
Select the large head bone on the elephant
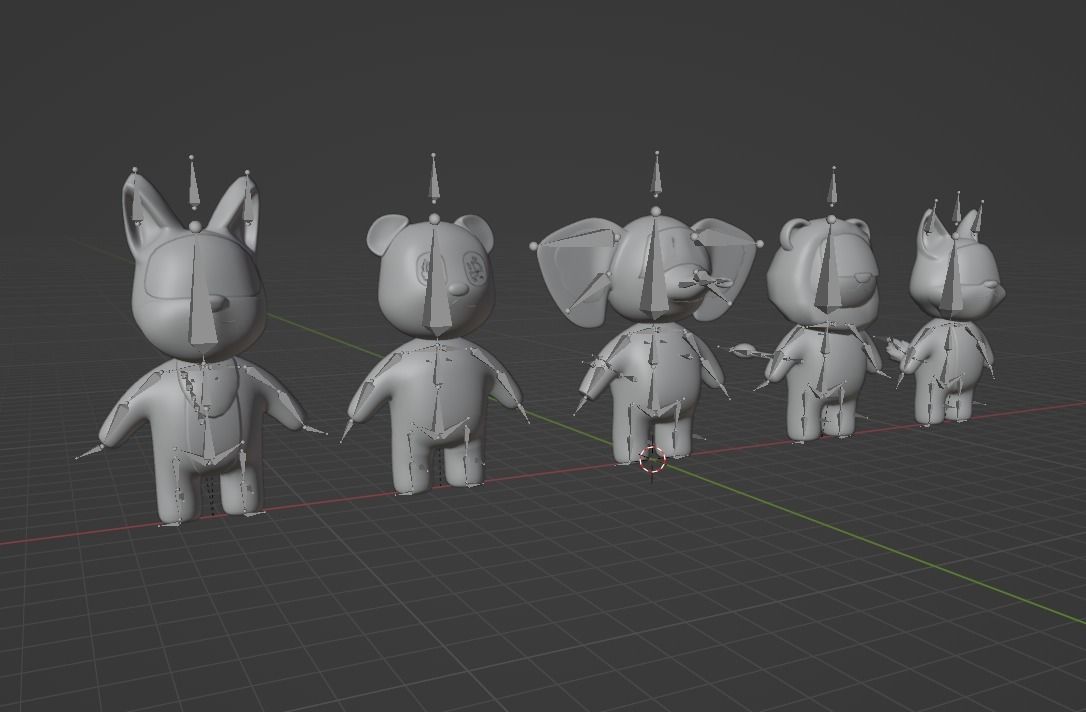(653, 267)
